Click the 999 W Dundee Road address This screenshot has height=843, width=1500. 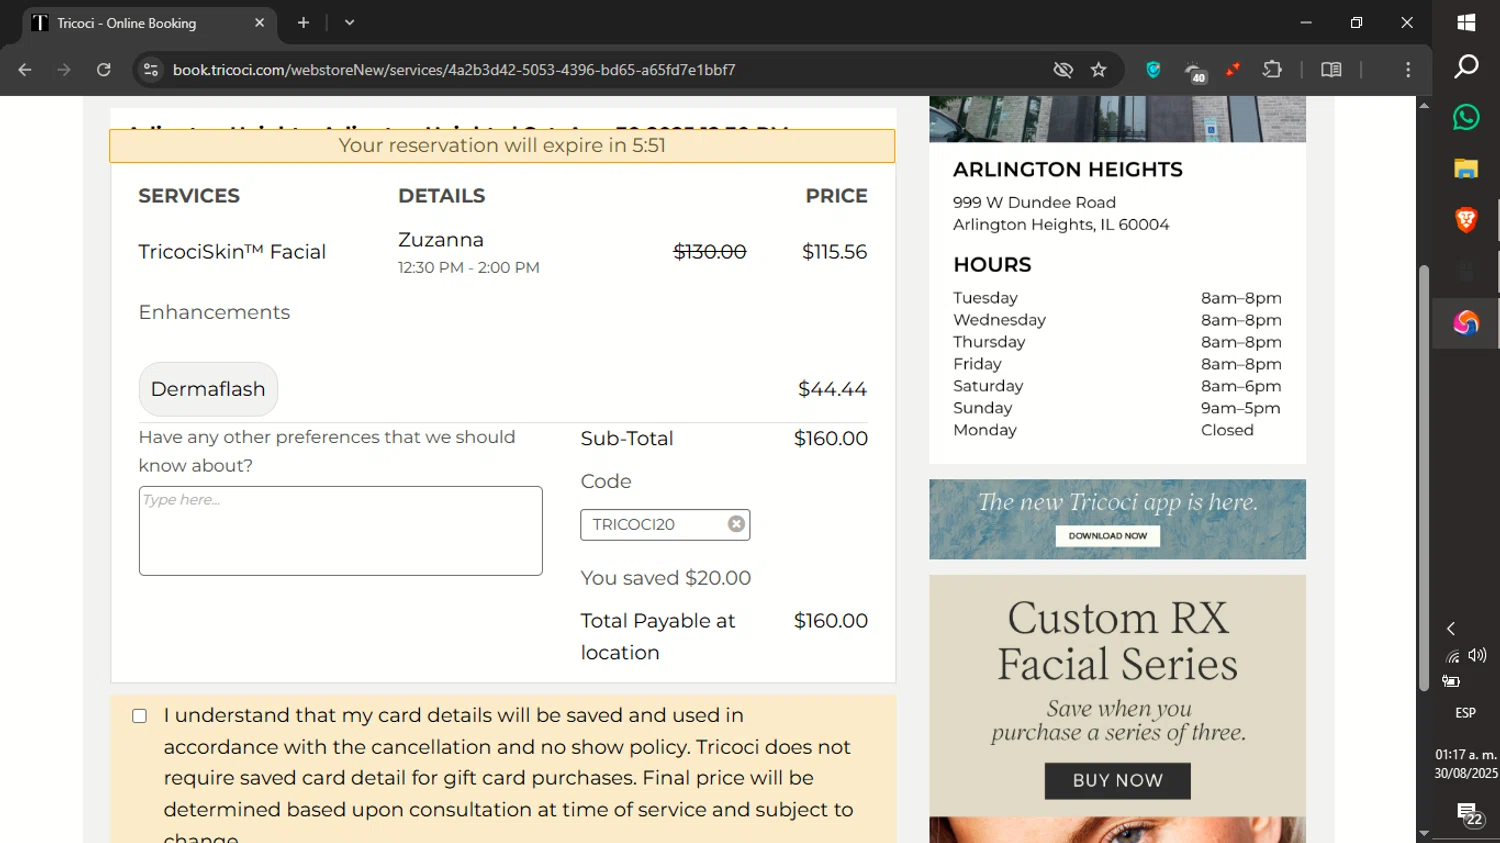1034,203
